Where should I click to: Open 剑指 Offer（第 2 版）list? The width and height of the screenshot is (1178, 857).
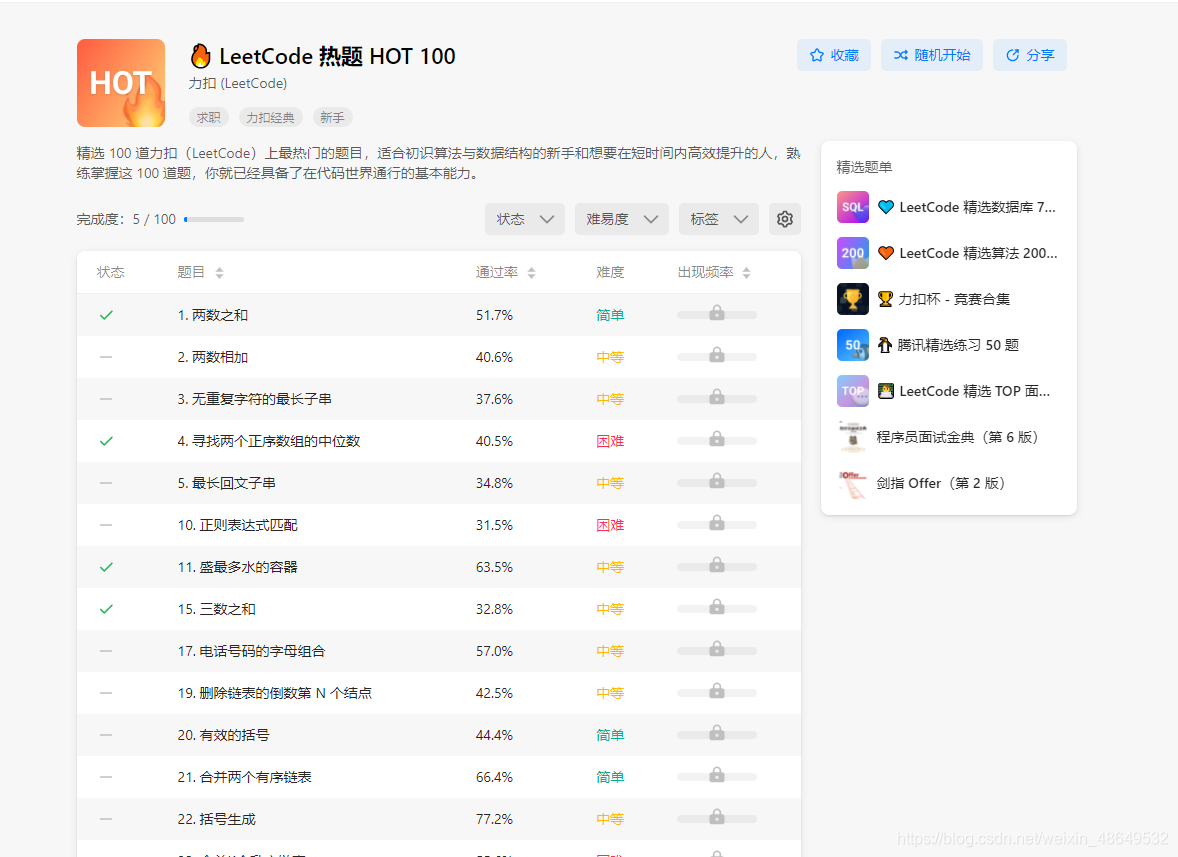[x=941, y=483]
